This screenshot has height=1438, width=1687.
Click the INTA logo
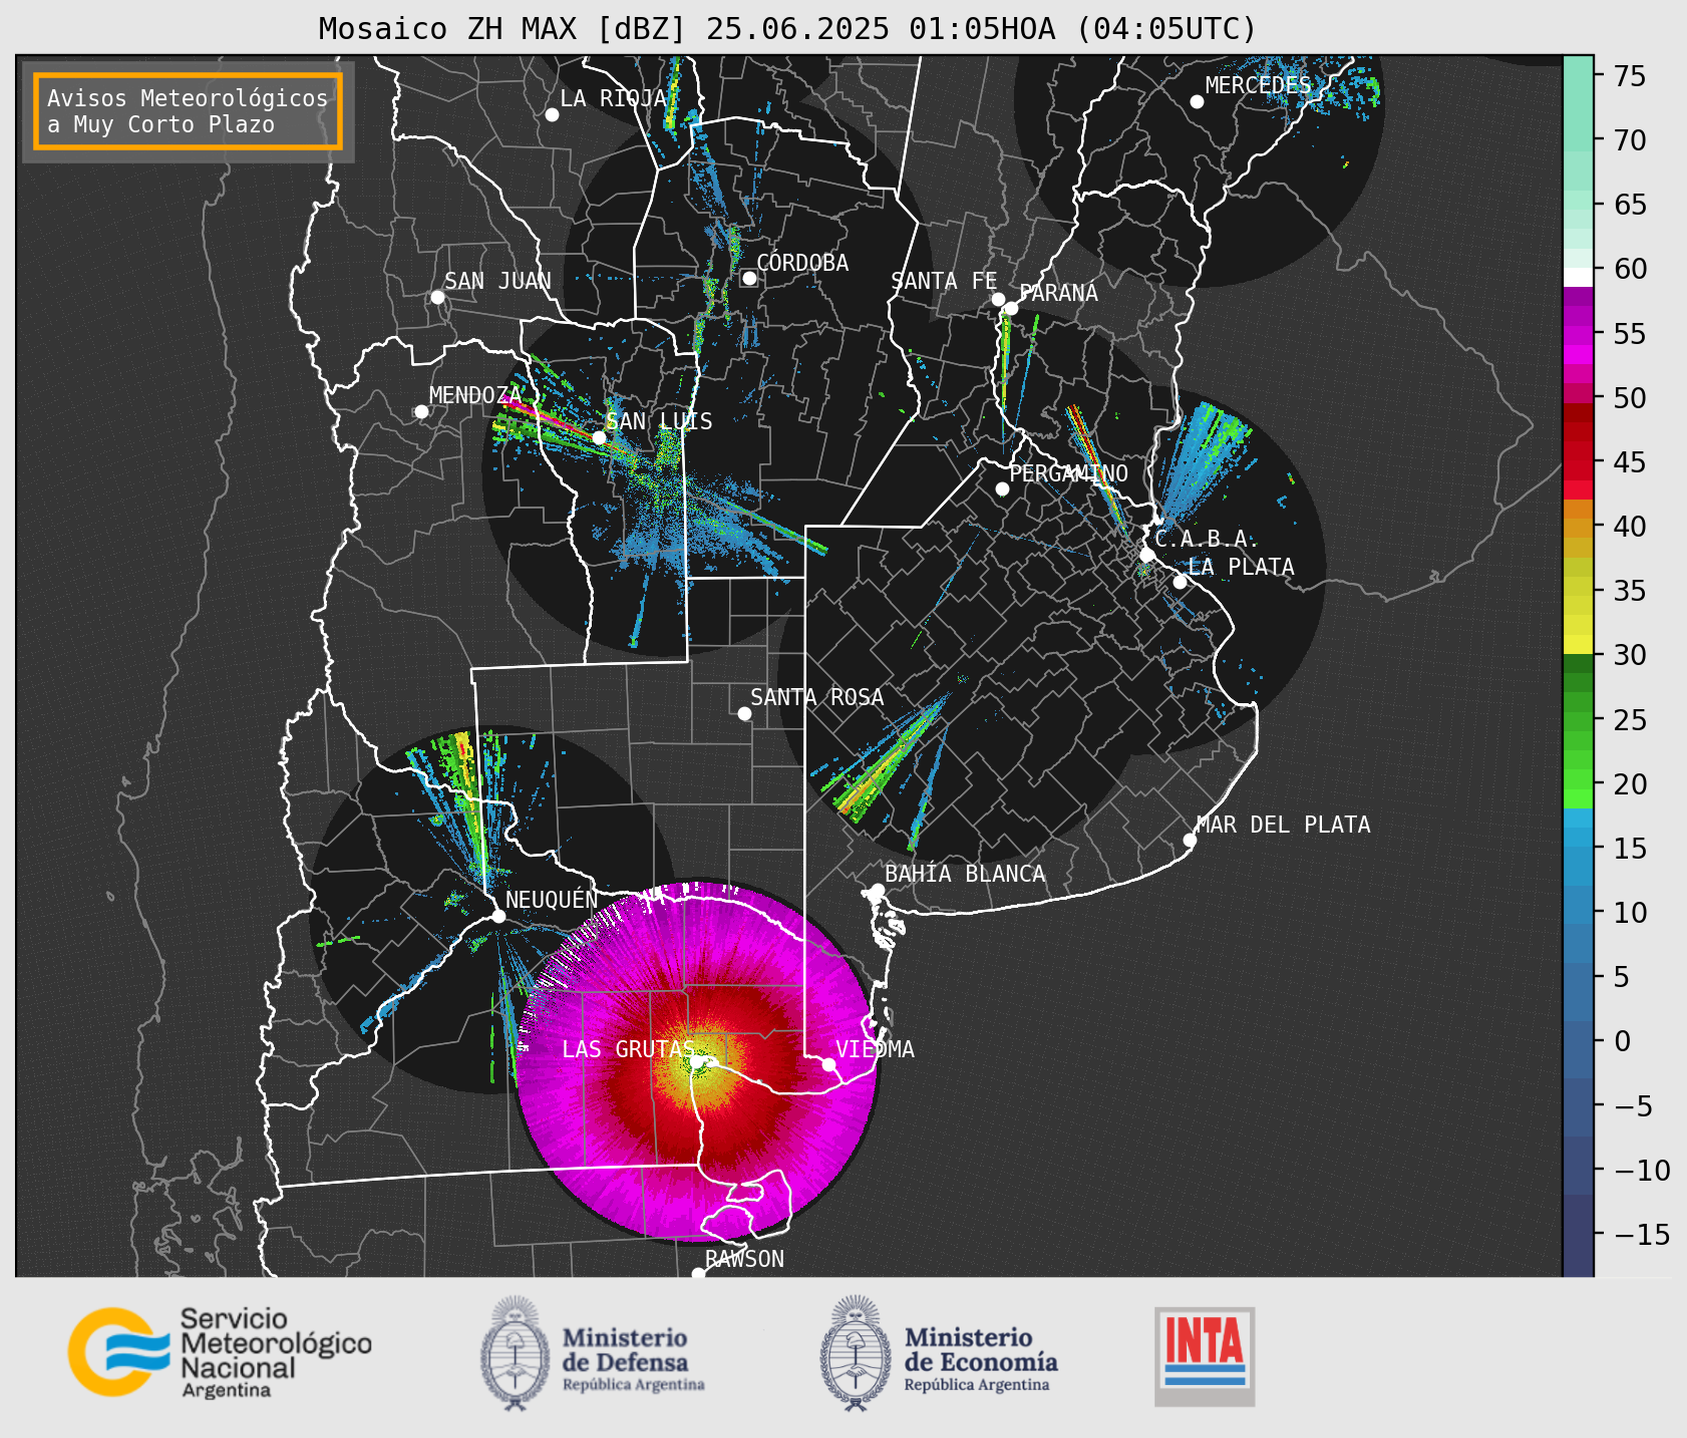(1205, 1356)
